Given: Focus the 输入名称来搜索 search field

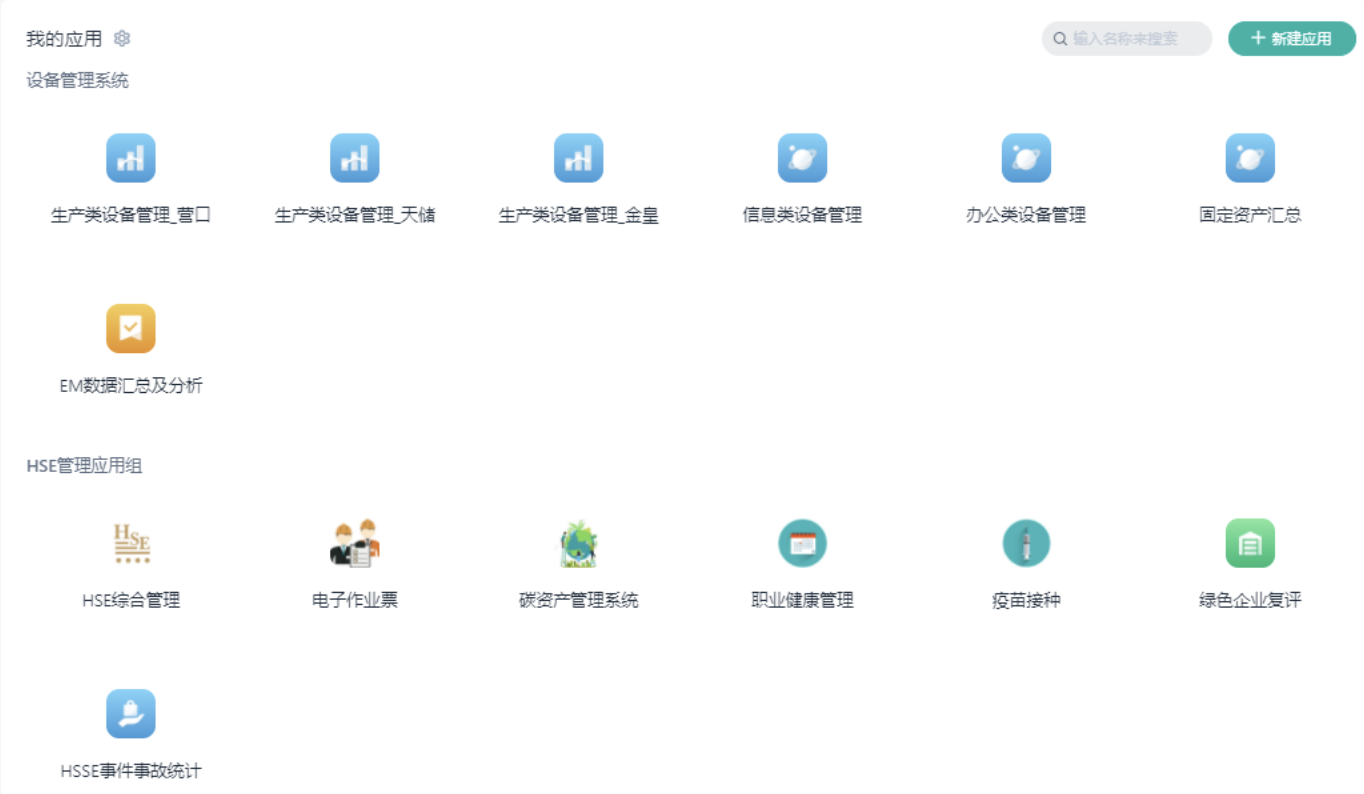Looking at the screenshot, I should pos(1127,39).
